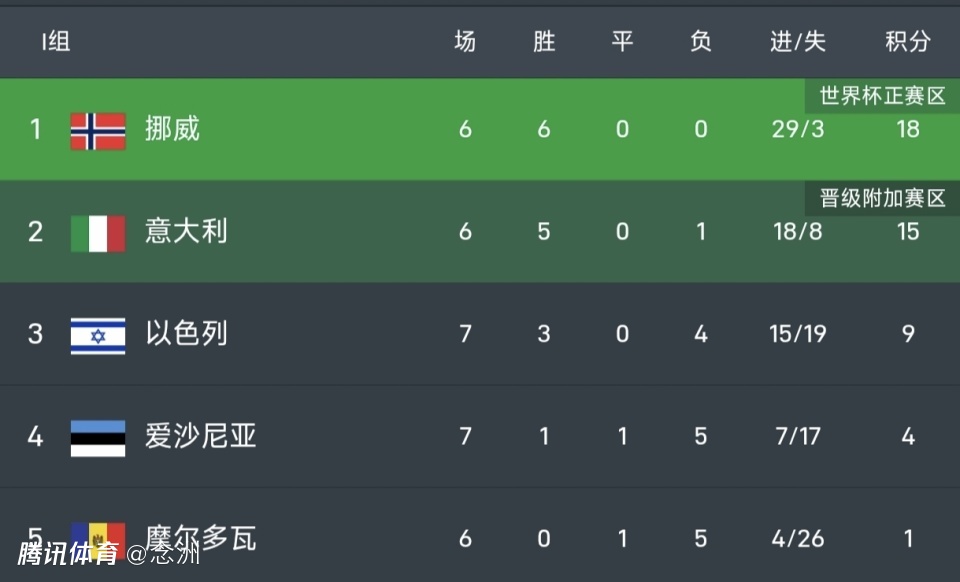Click the I组 group label
This screenshot has width=960, height=582.
pos(55,42)
